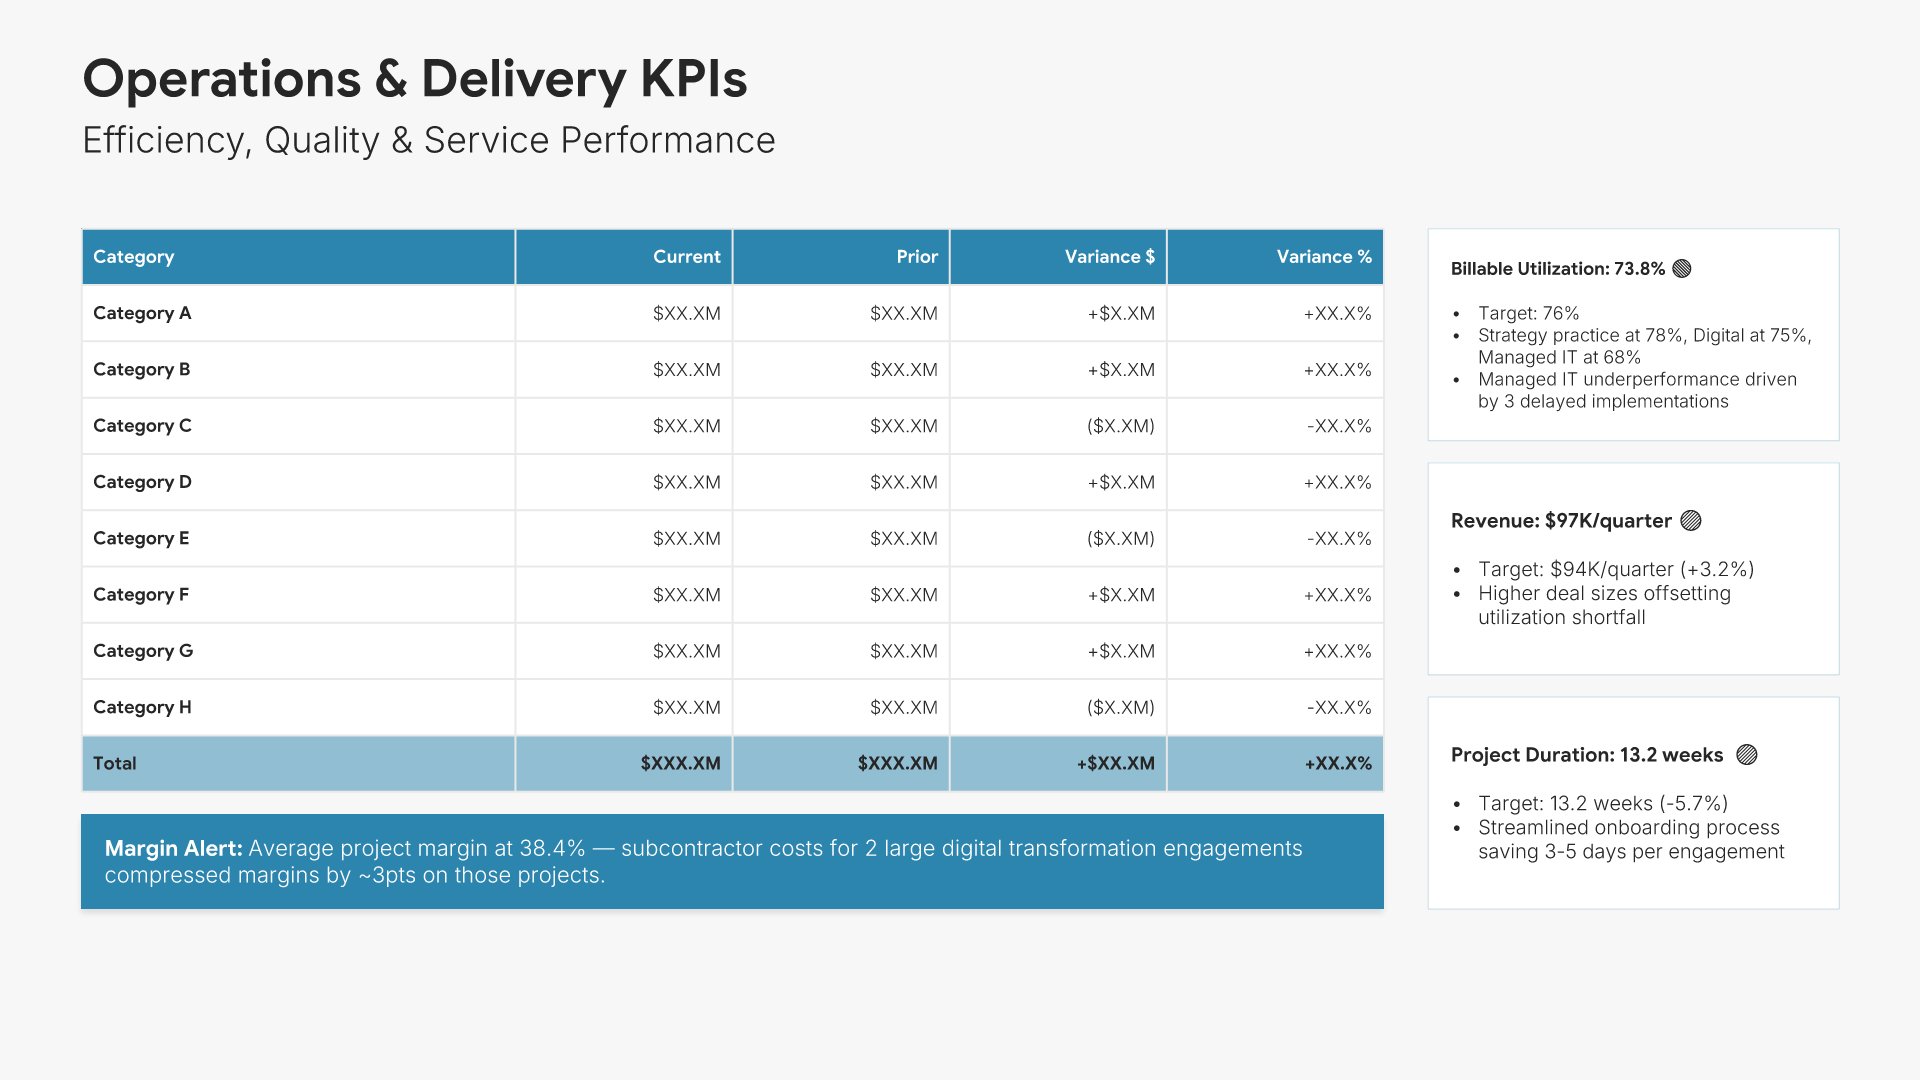Select the Target: 76% bullet text

click(1528, 313)
